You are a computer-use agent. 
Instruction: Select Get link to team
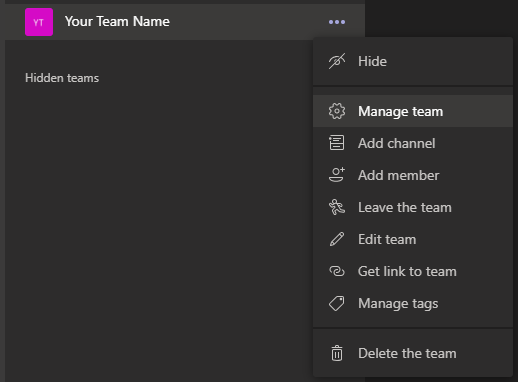413,271
